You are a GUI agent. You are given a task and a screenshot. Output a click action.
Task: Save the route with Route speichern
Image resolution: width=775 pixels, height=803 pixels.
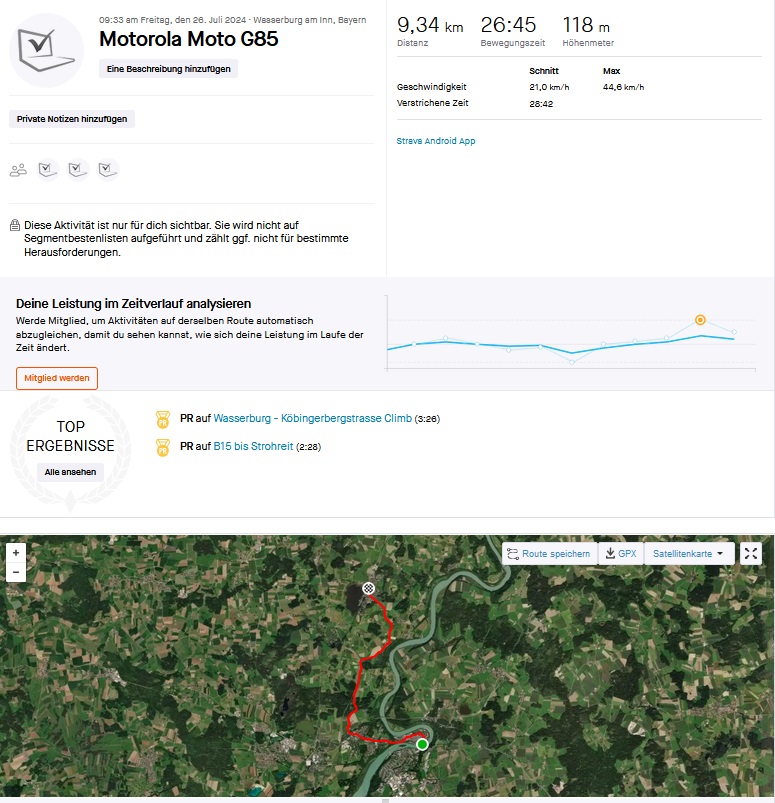tap(549, 553)
